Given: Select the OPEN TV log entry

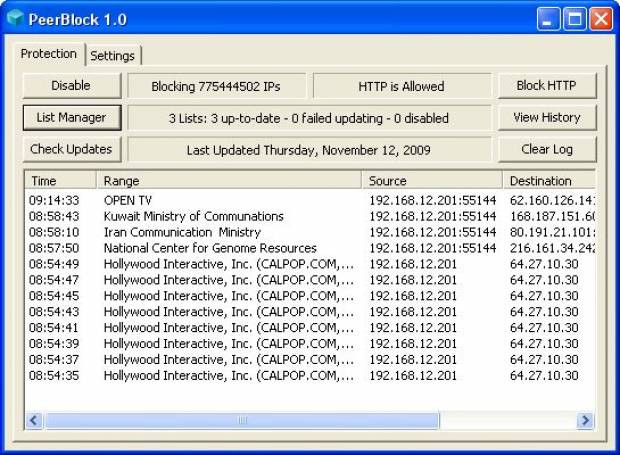Looking at the screenshot, I should coord(310,200).
